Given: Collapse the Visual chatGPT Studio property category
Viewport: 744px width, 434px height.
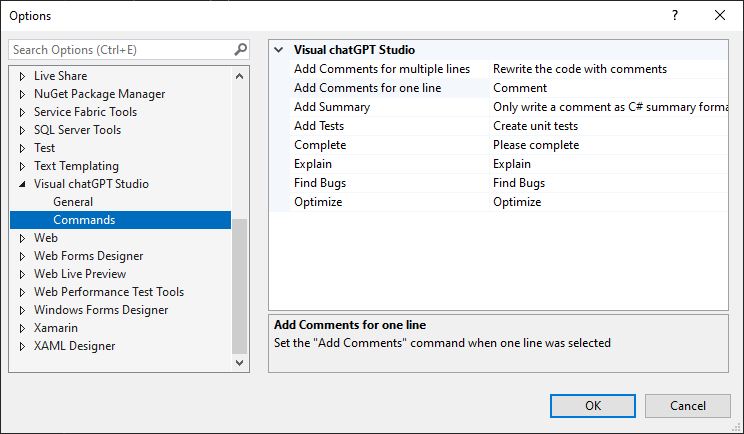Looking at the screenshot, I should [278, 50].
